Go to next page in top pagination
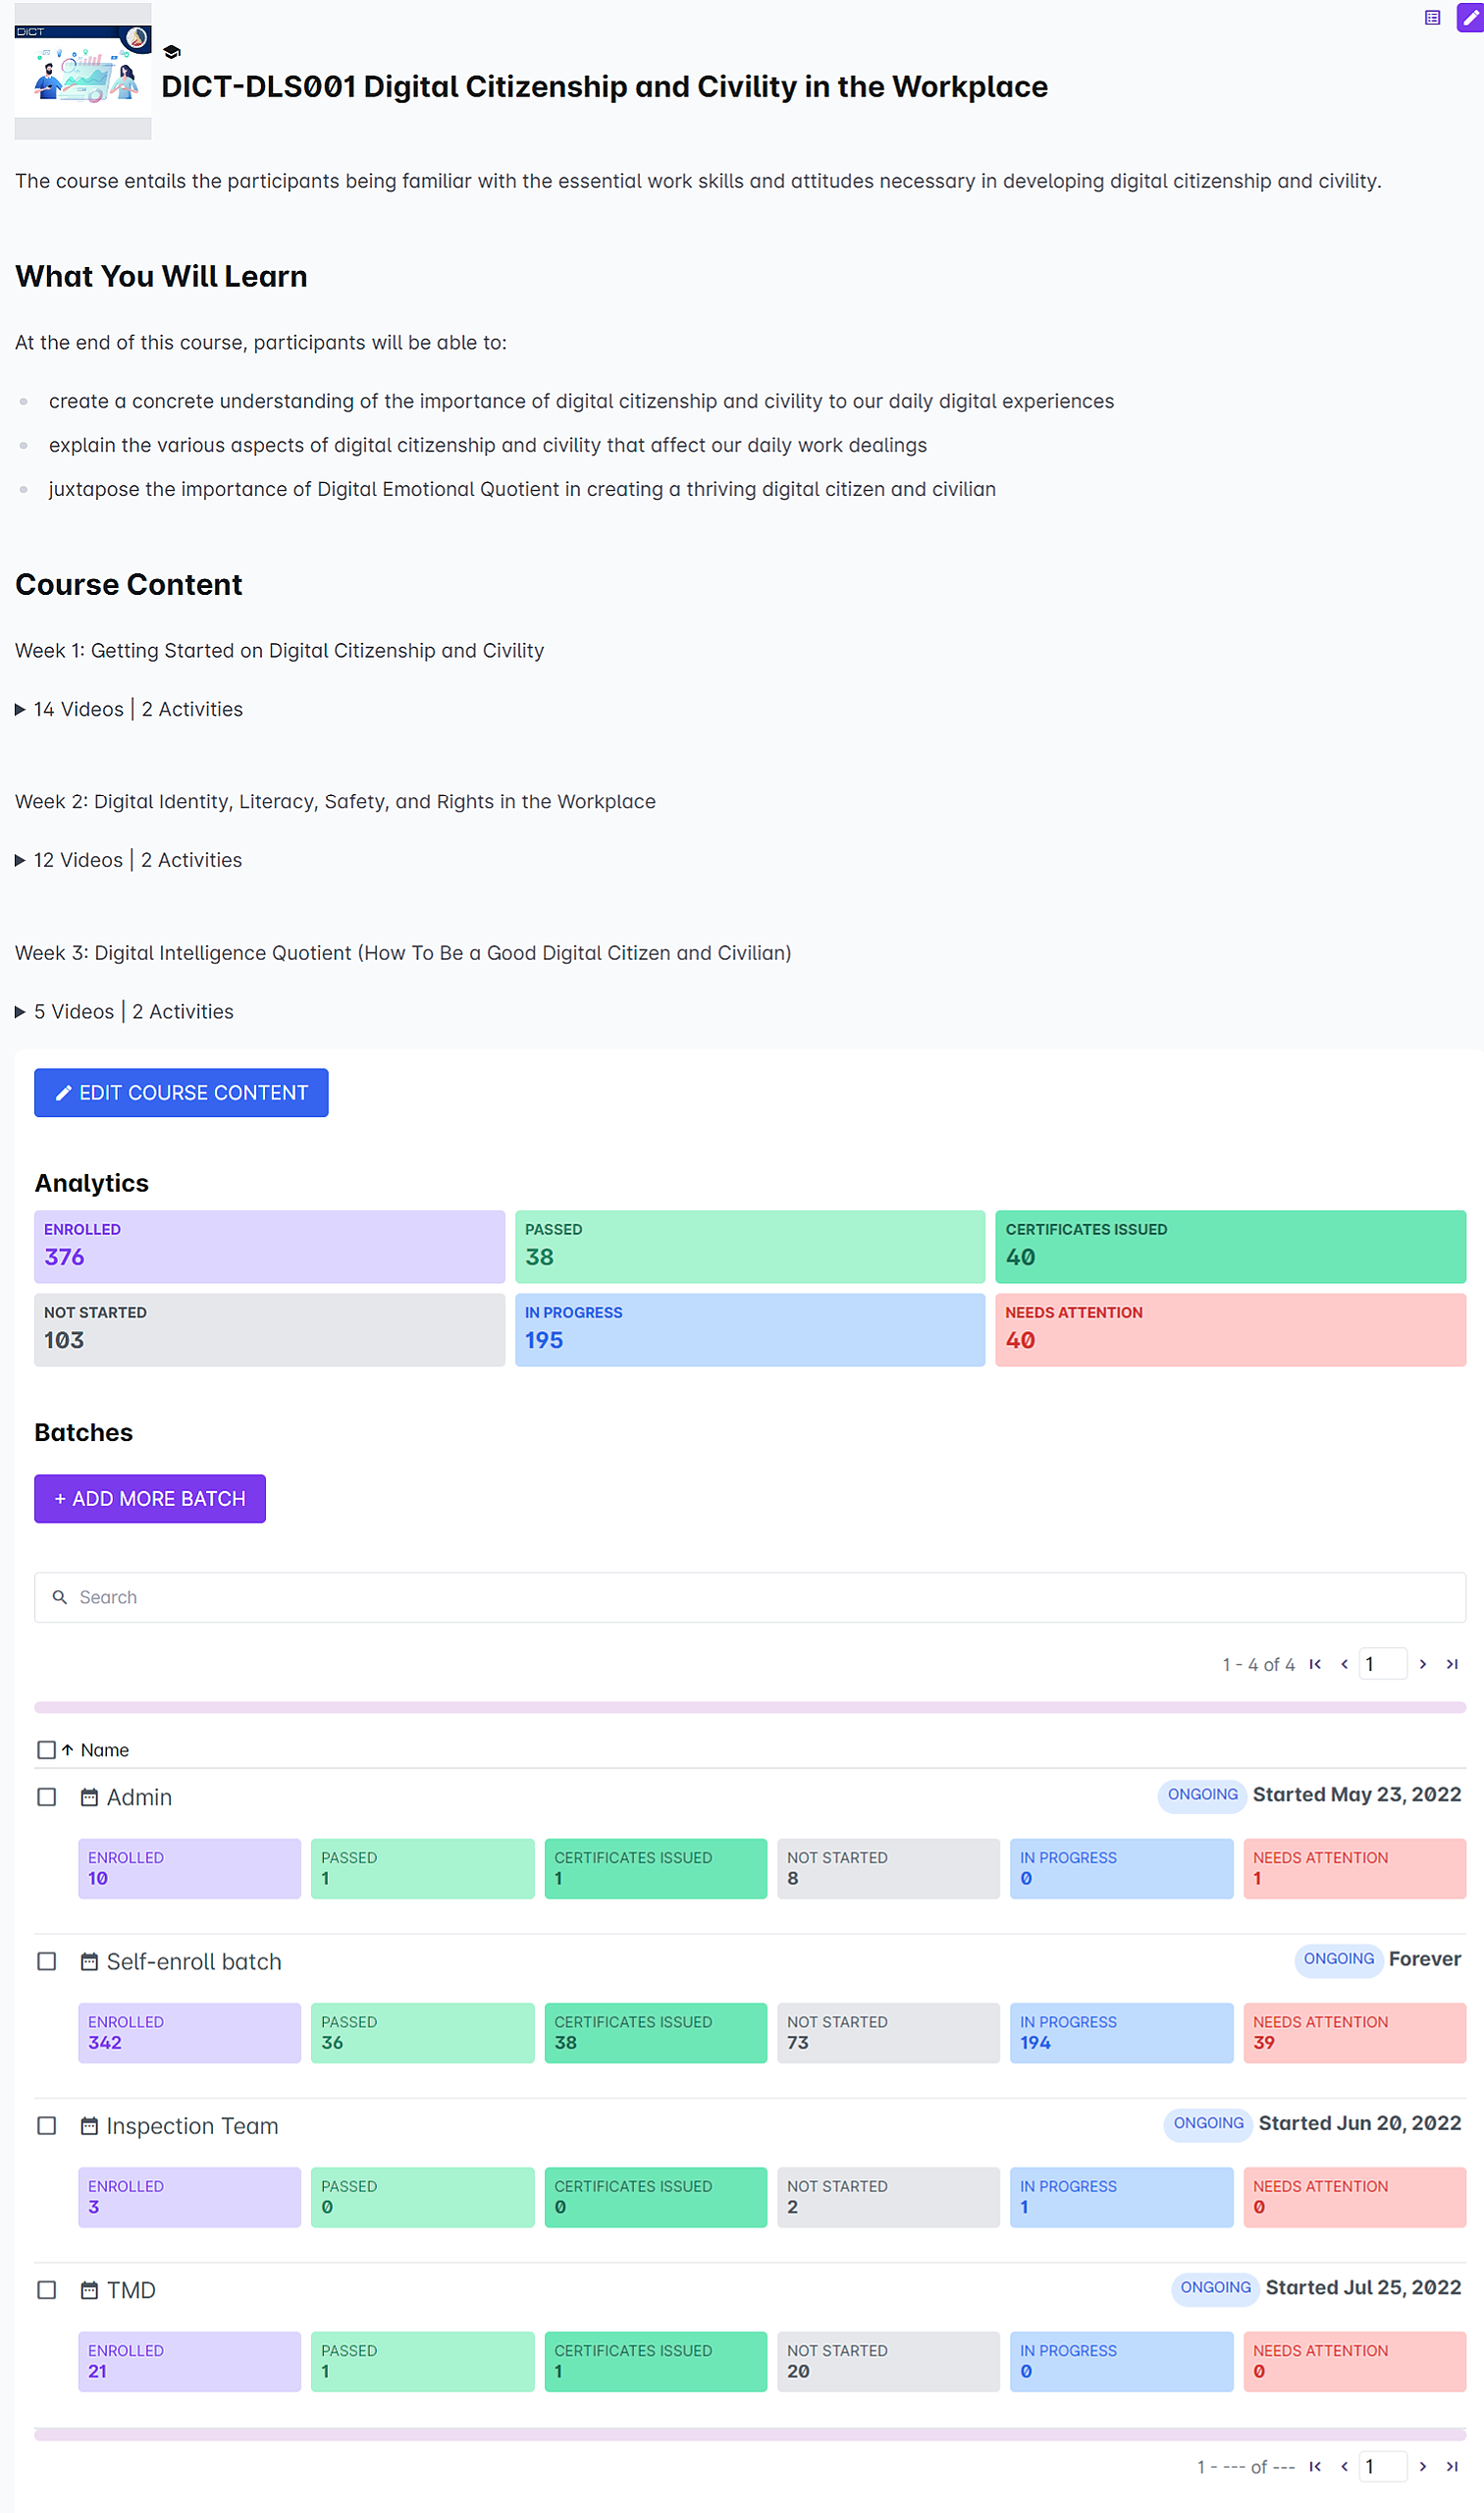The image size is (1484, 2513). (x=1423, y=1664)
